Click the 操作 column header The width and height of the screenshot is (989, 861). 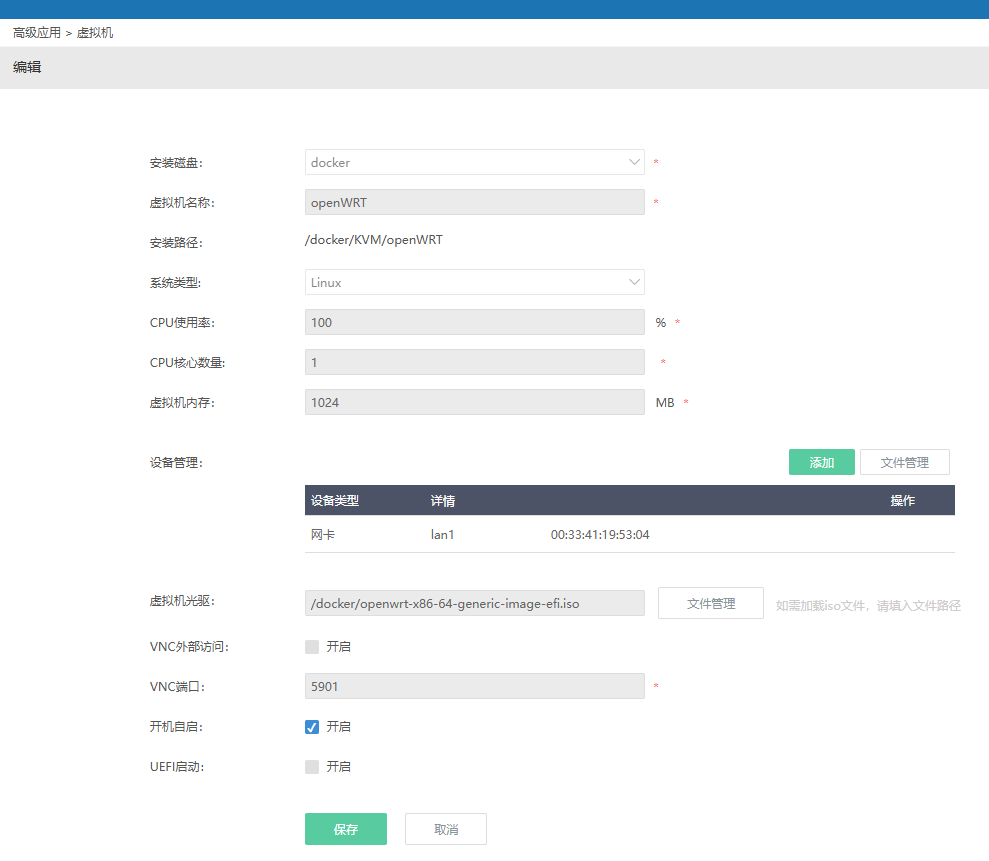pos(903,500)
